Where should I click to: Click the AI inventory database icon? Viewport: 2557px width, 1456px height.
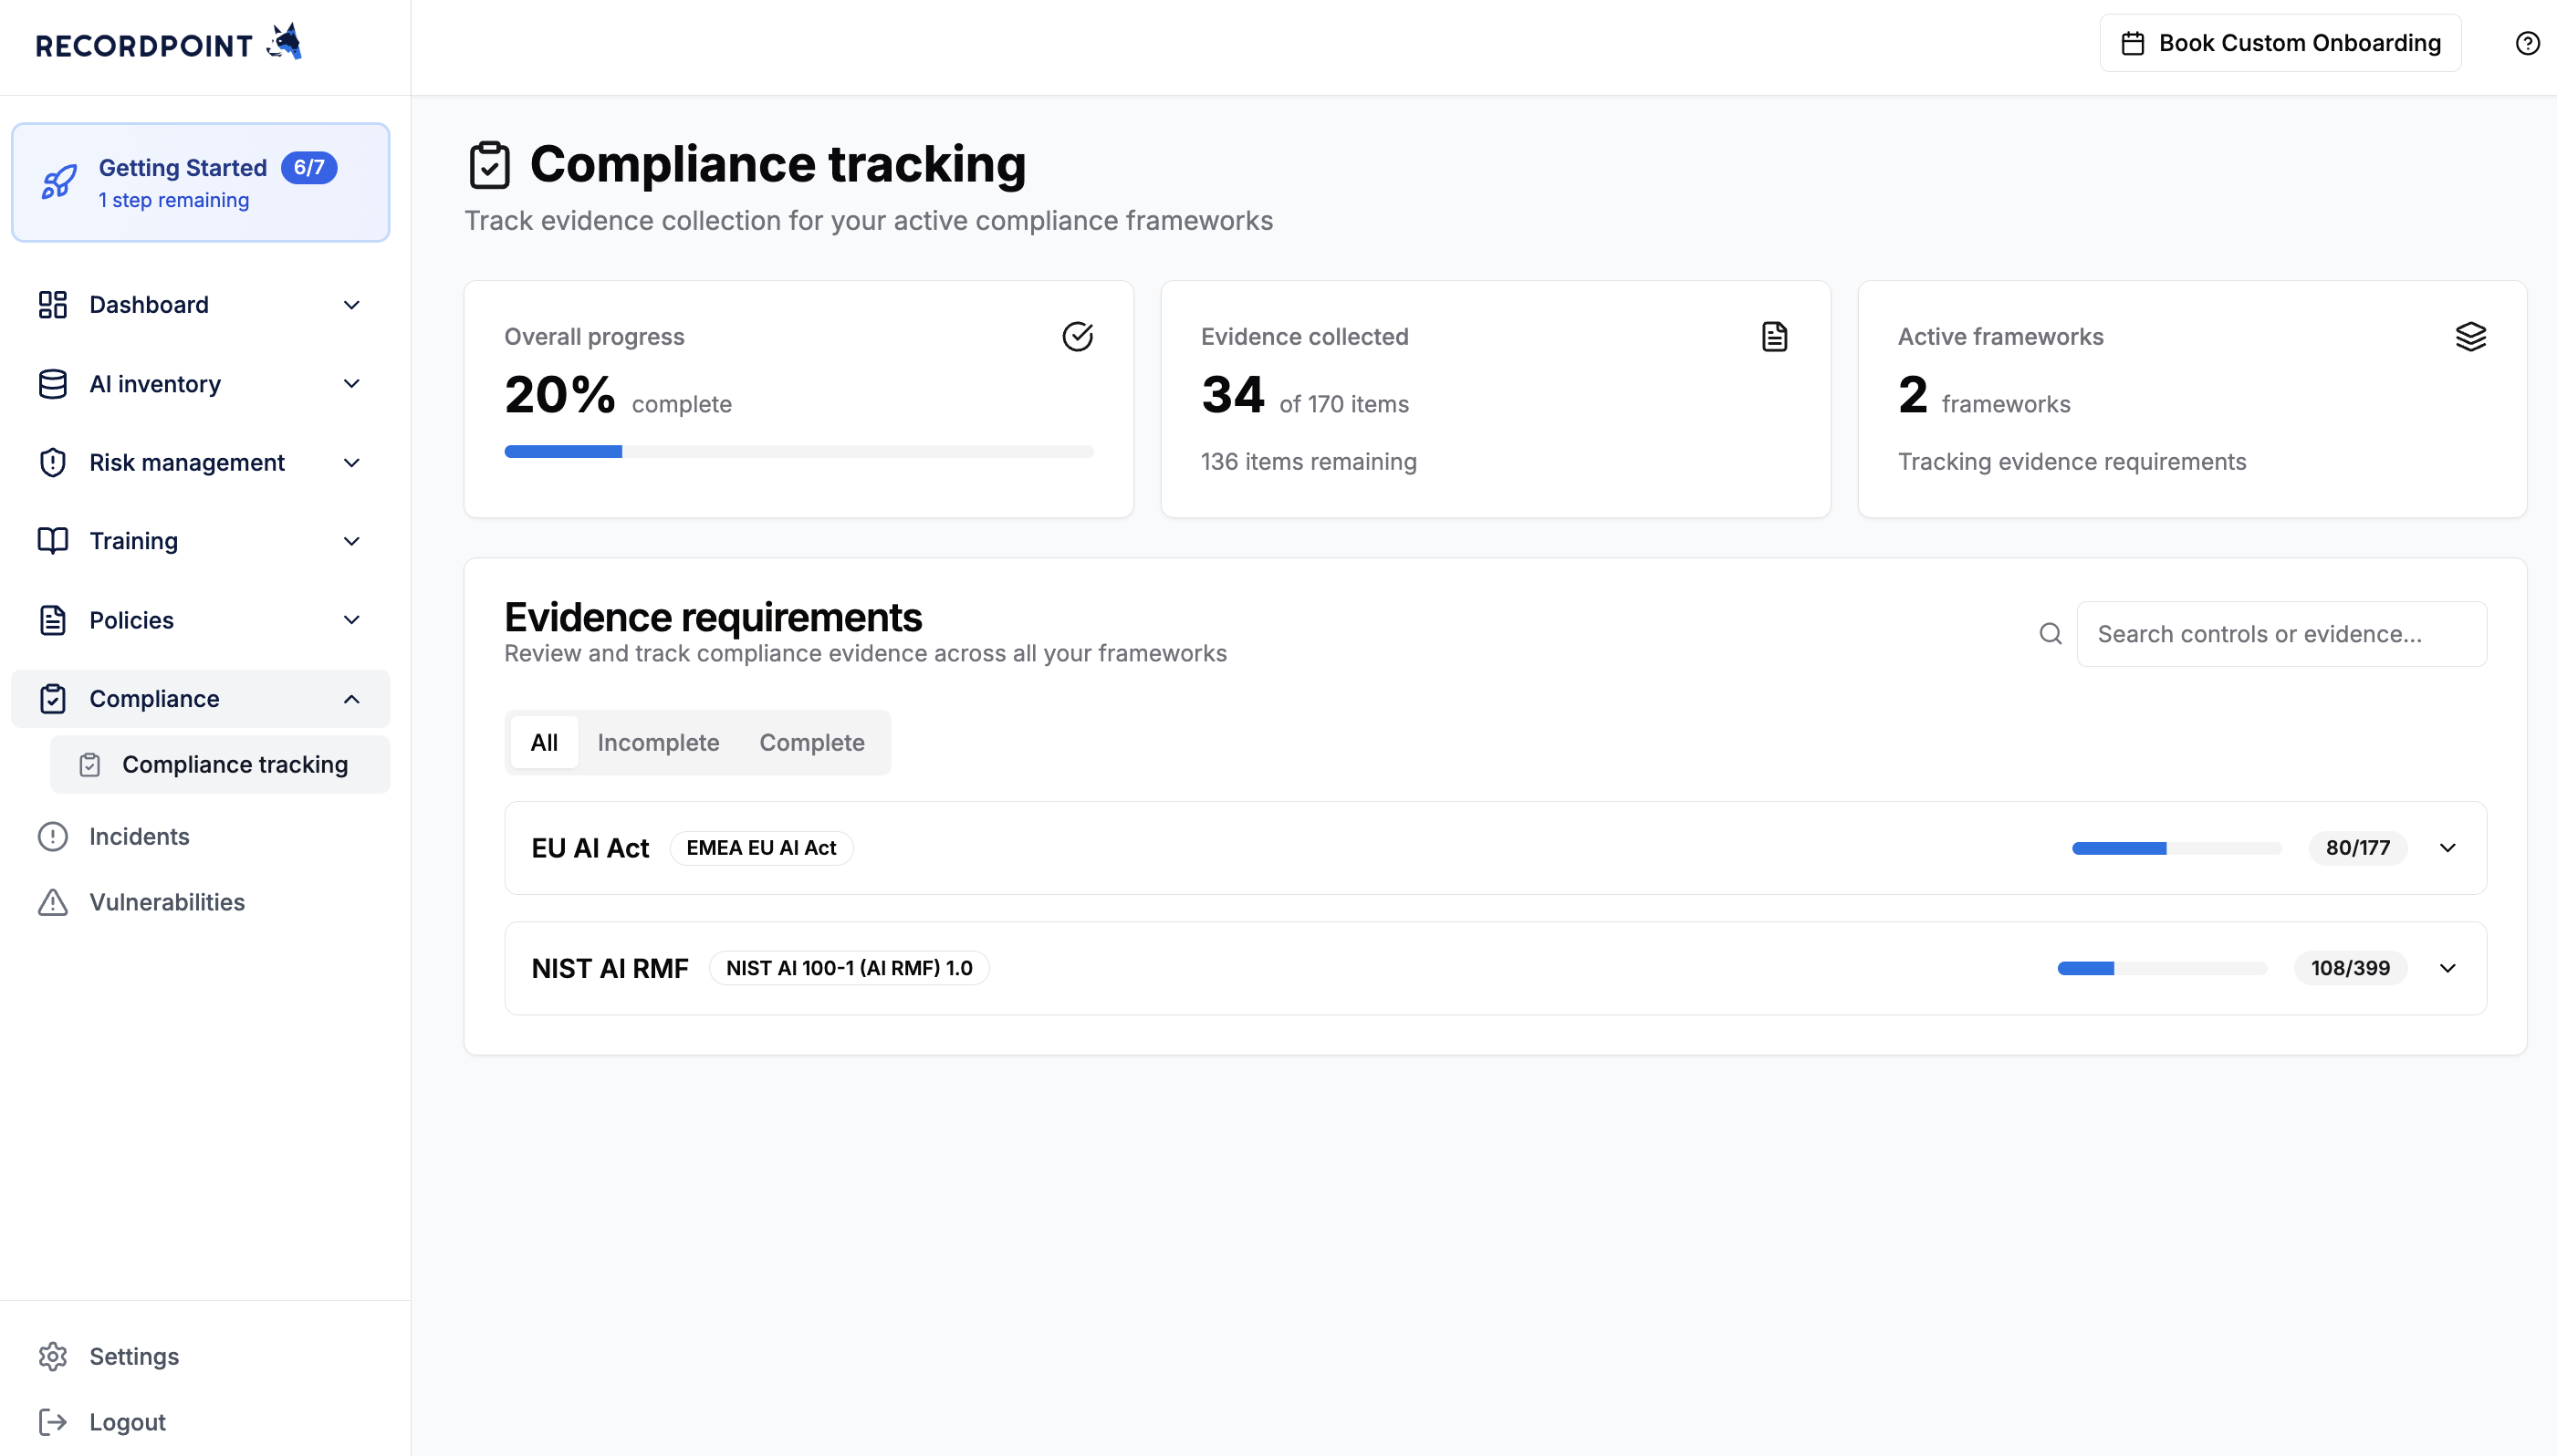tap(52, 383)
